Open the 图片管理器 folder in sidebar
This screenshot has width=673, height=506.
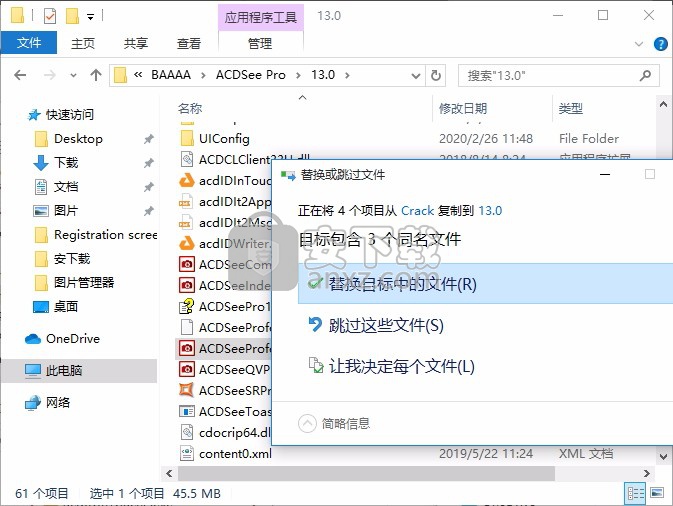[x=84, y=282]
